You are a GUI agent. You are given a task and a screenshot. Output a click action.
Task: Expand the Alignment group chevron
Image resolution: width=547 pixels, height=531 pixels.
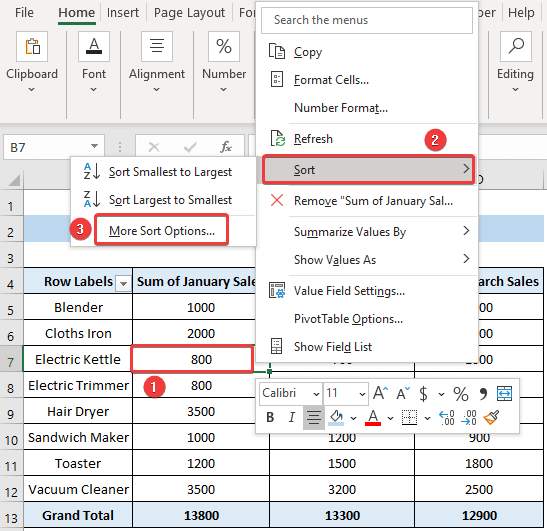click(156, 90)
